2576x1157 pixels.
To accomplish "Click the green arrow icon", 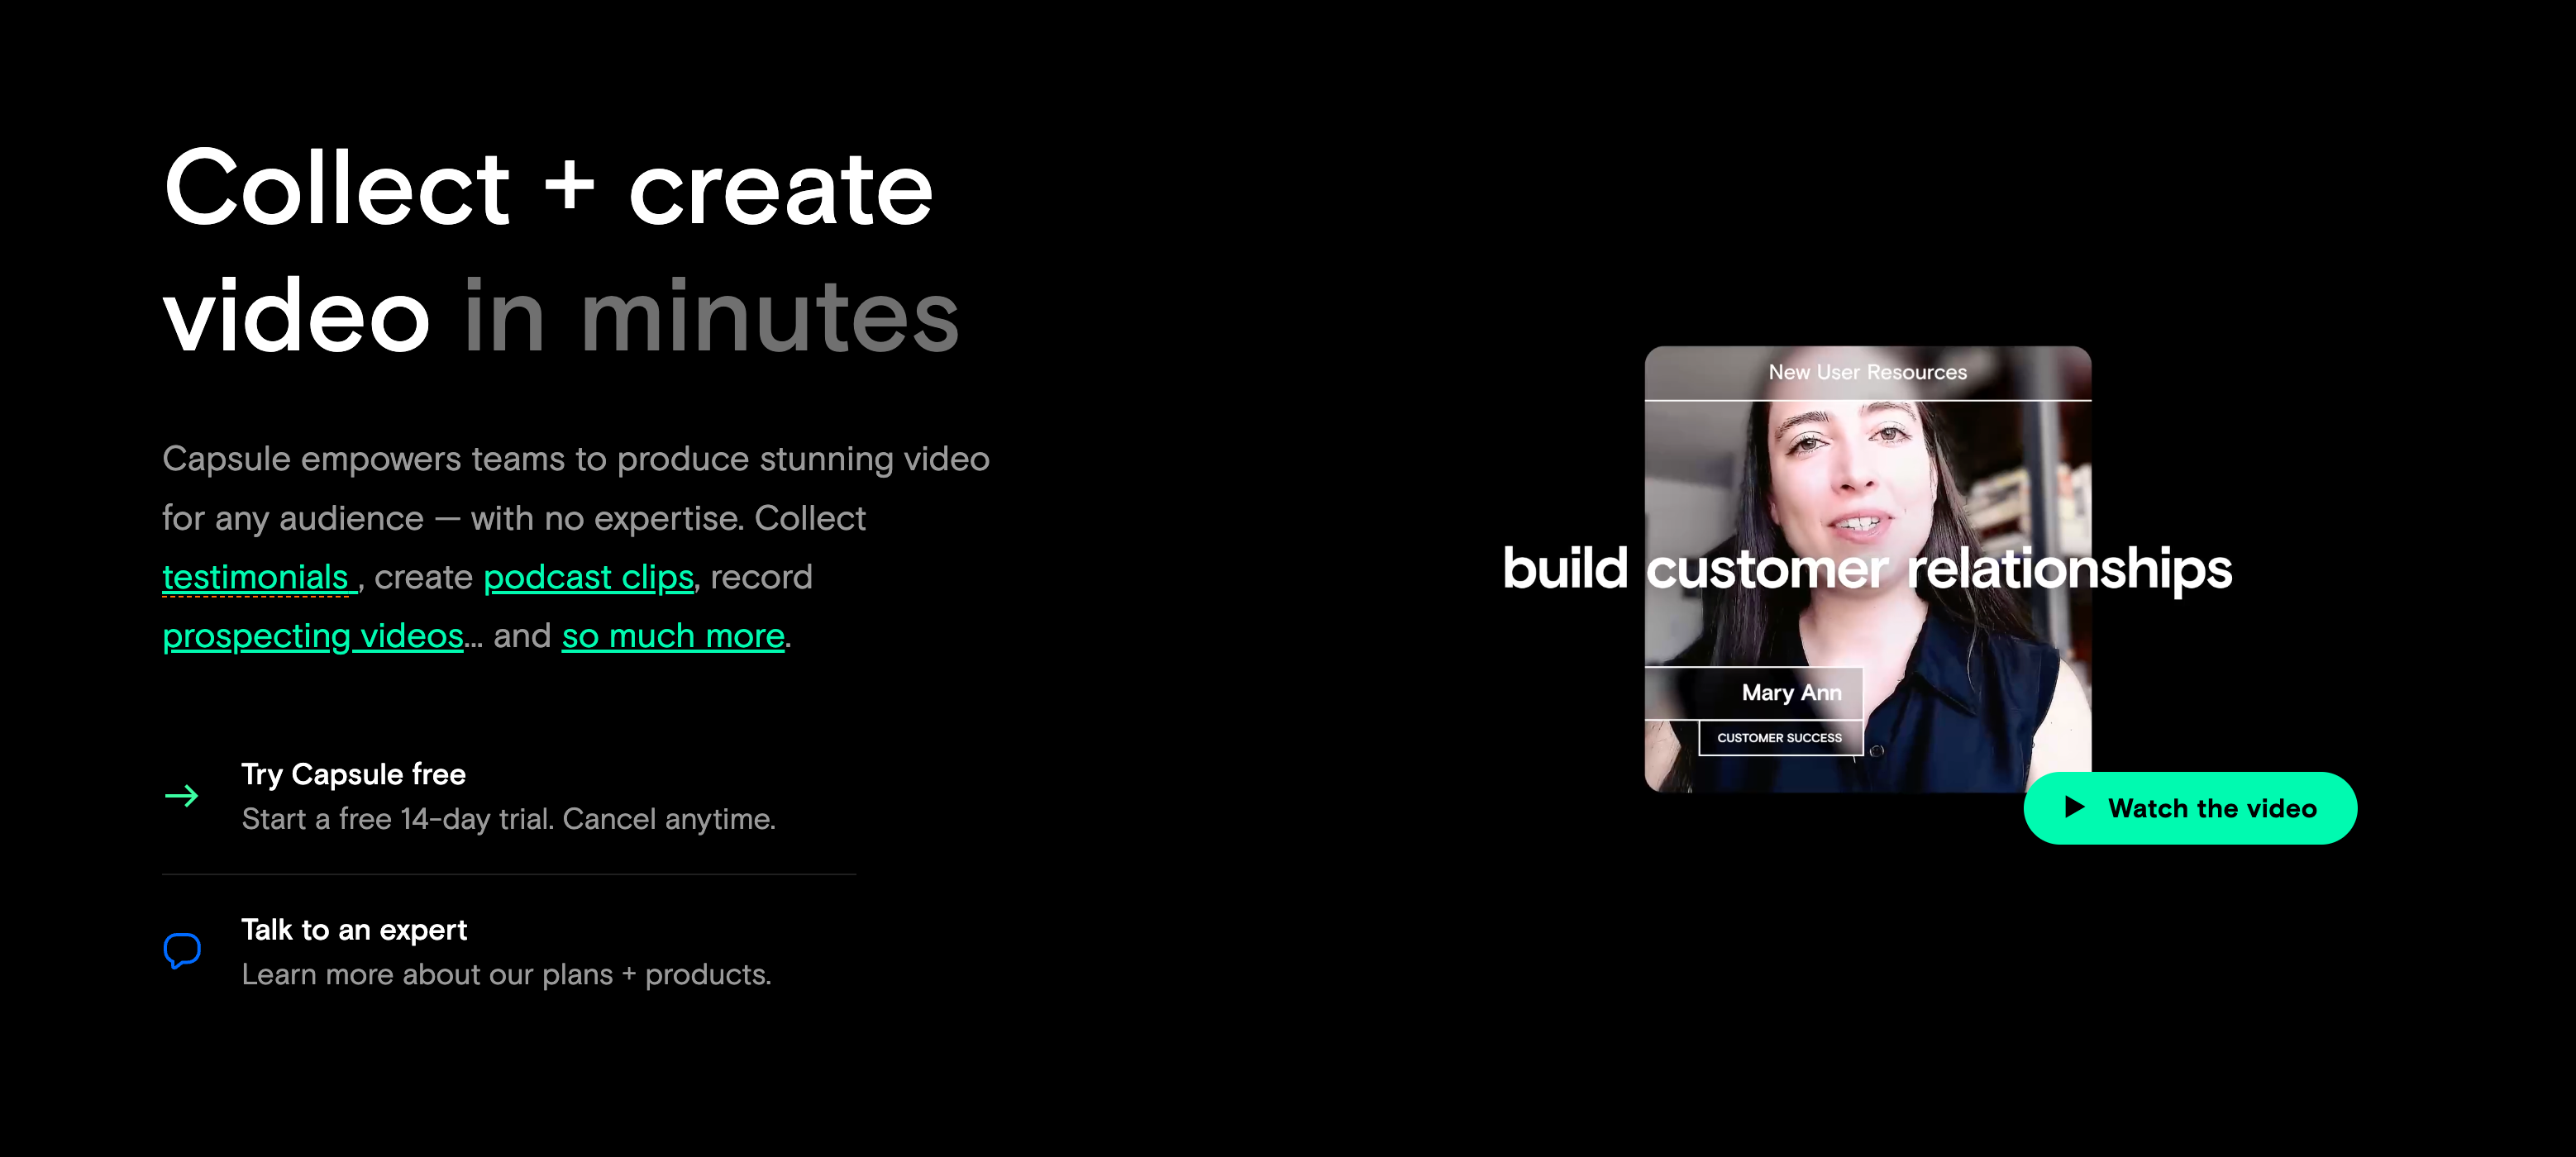I will pos(181,796).
